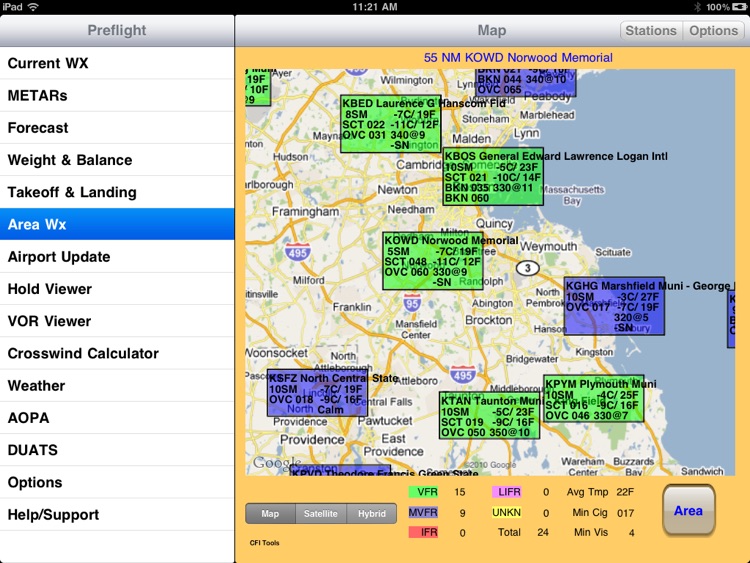Click the Wi-Fi icon in status bar
750x563 pixels.
tap(33, 7)
